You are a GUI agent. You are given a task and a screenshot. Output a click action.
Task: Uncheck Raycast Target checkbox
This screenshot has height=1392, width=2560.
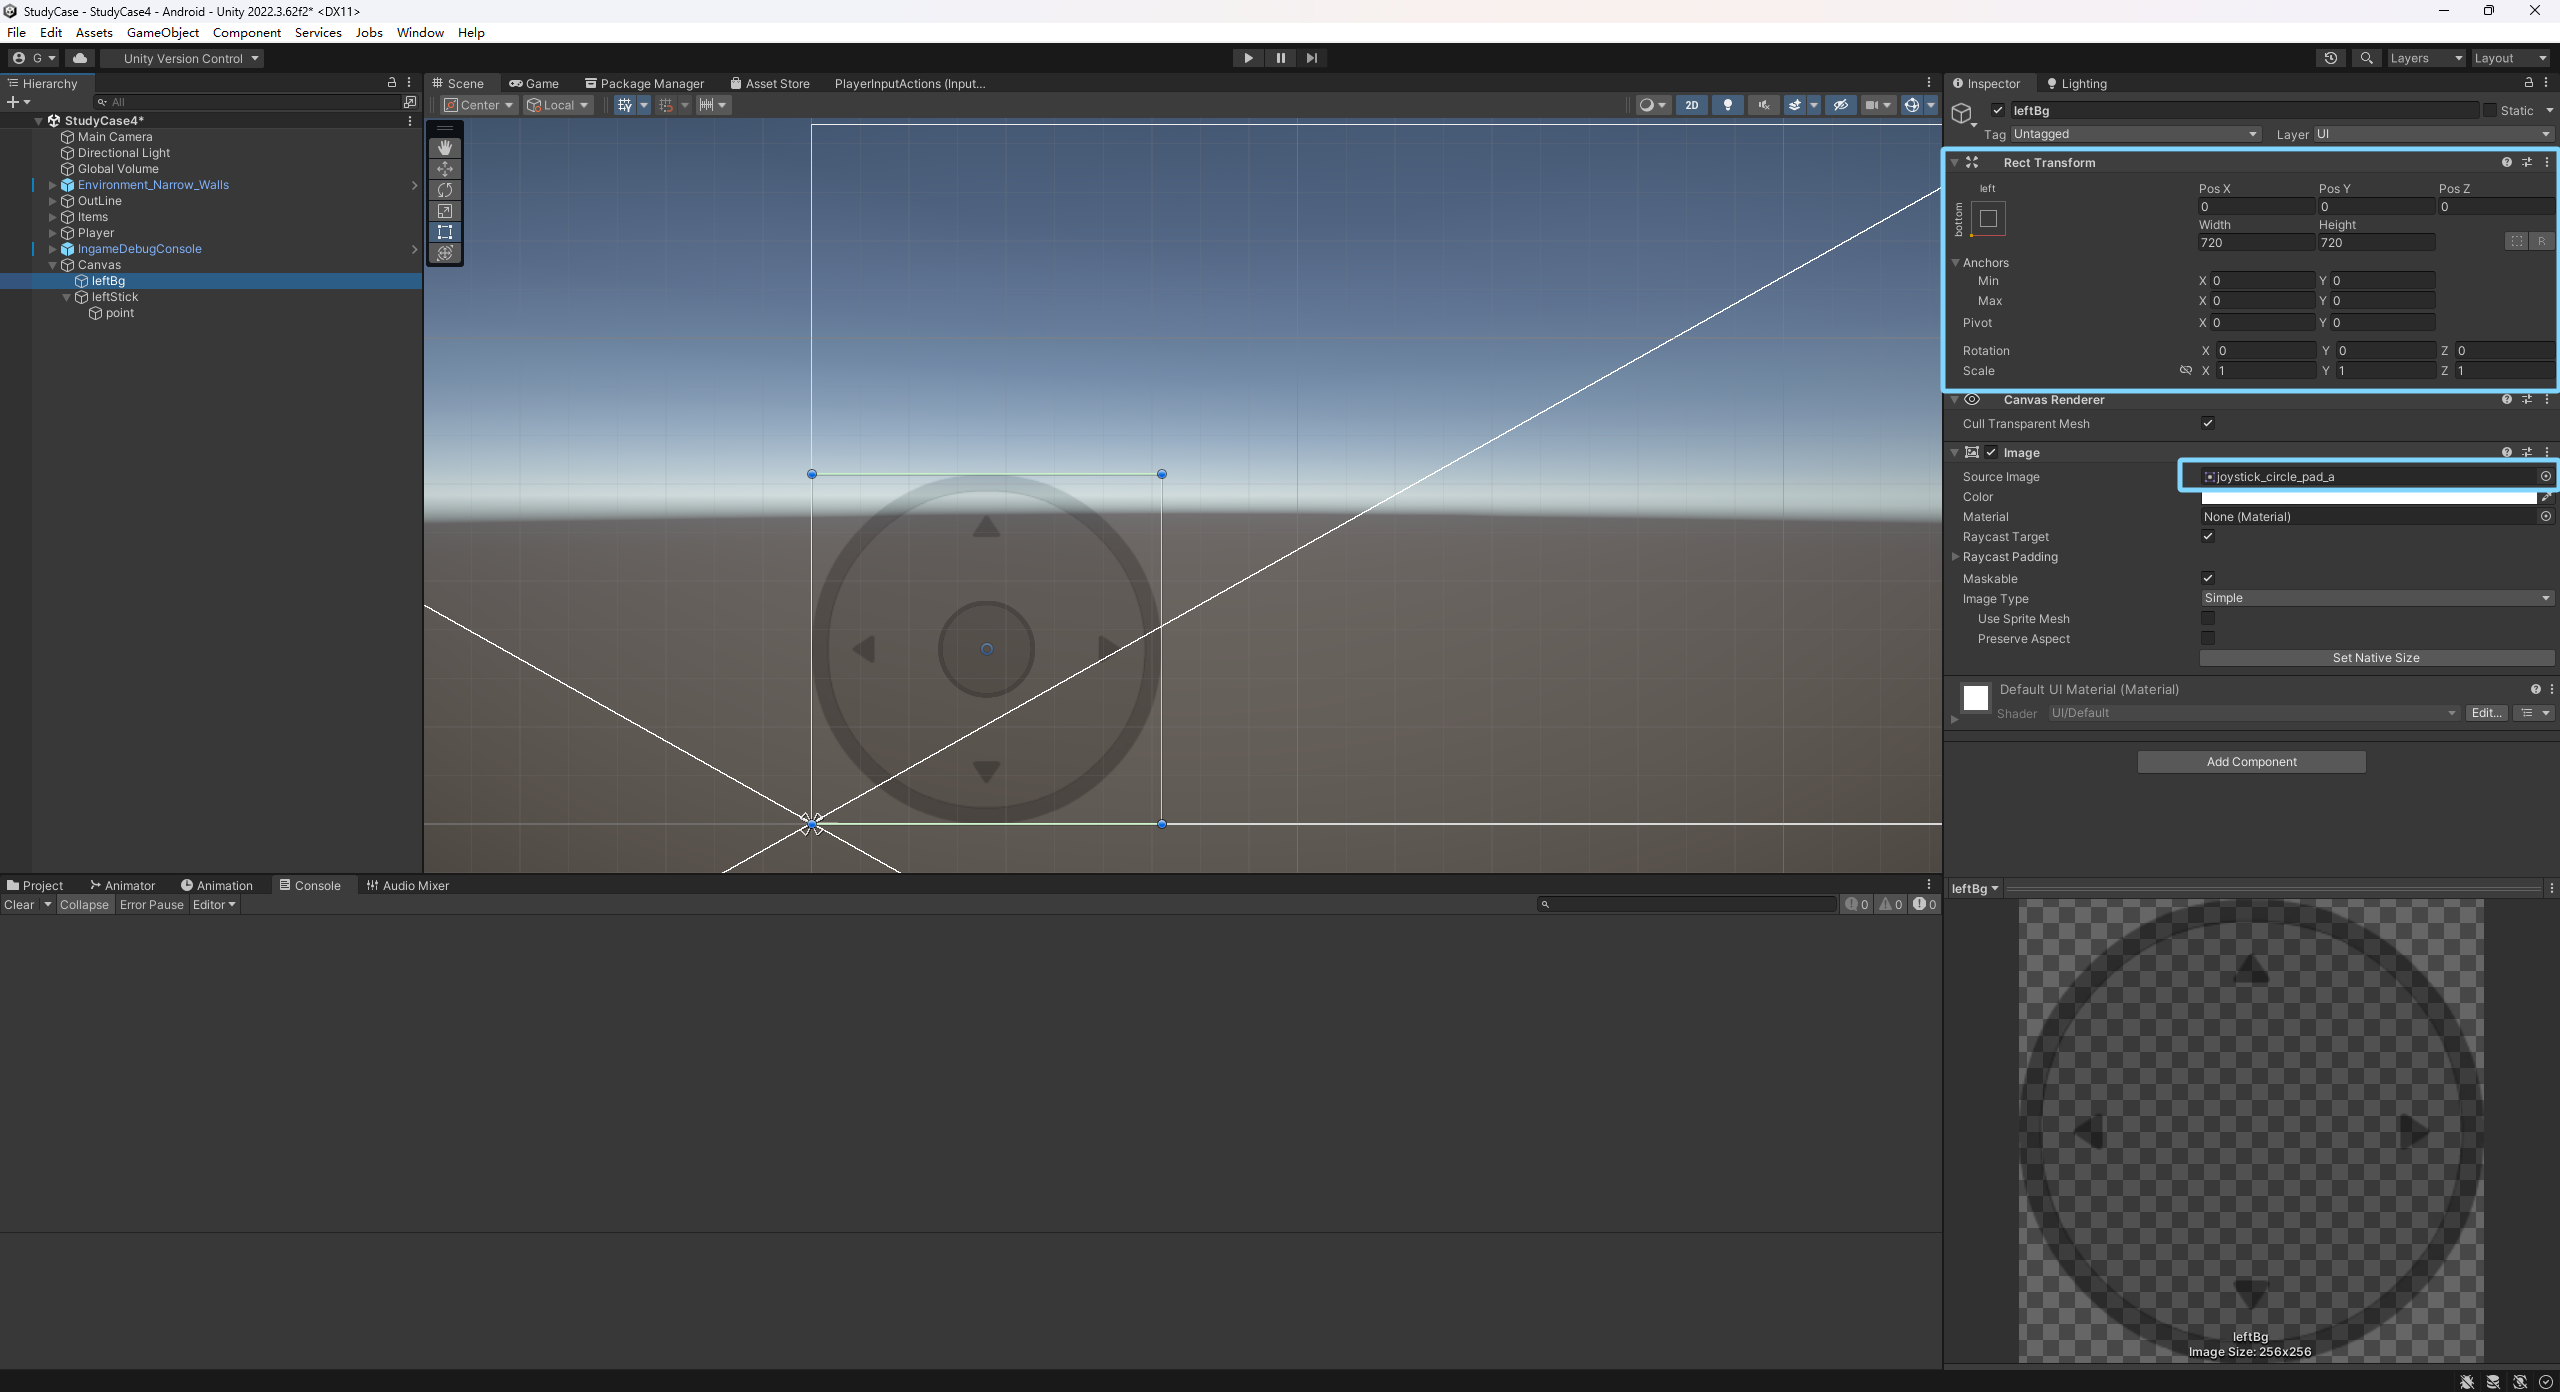click(x=2208, y=537)
